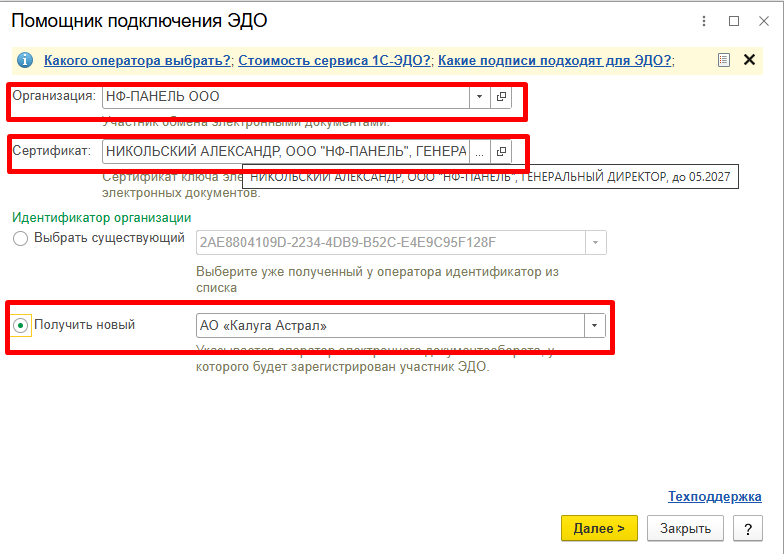Image resolution: width=784 pixels, height=554 pixels.
Task: Dismiss the yellow info banner with X
Action: coord(749,60)
